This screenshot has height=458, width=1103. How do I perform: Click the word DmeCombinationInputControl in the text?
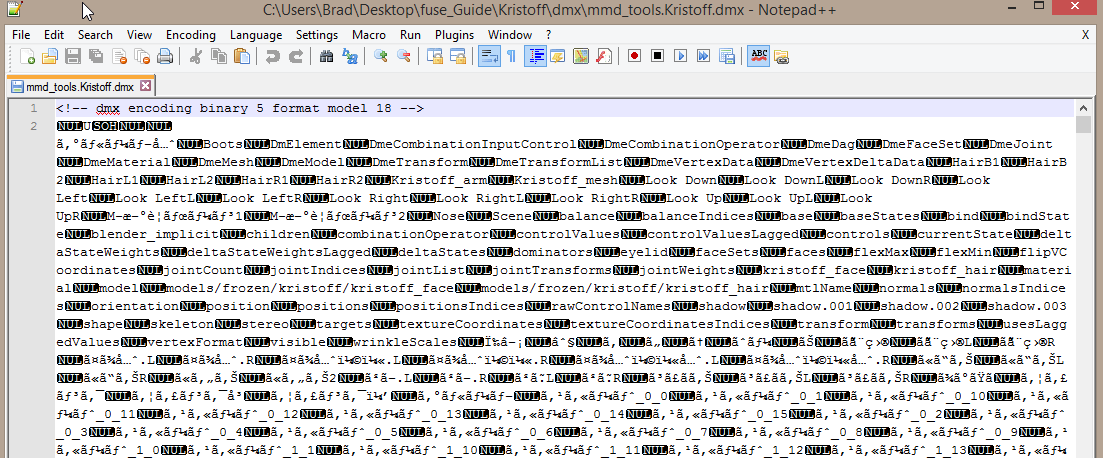[473, 144]
